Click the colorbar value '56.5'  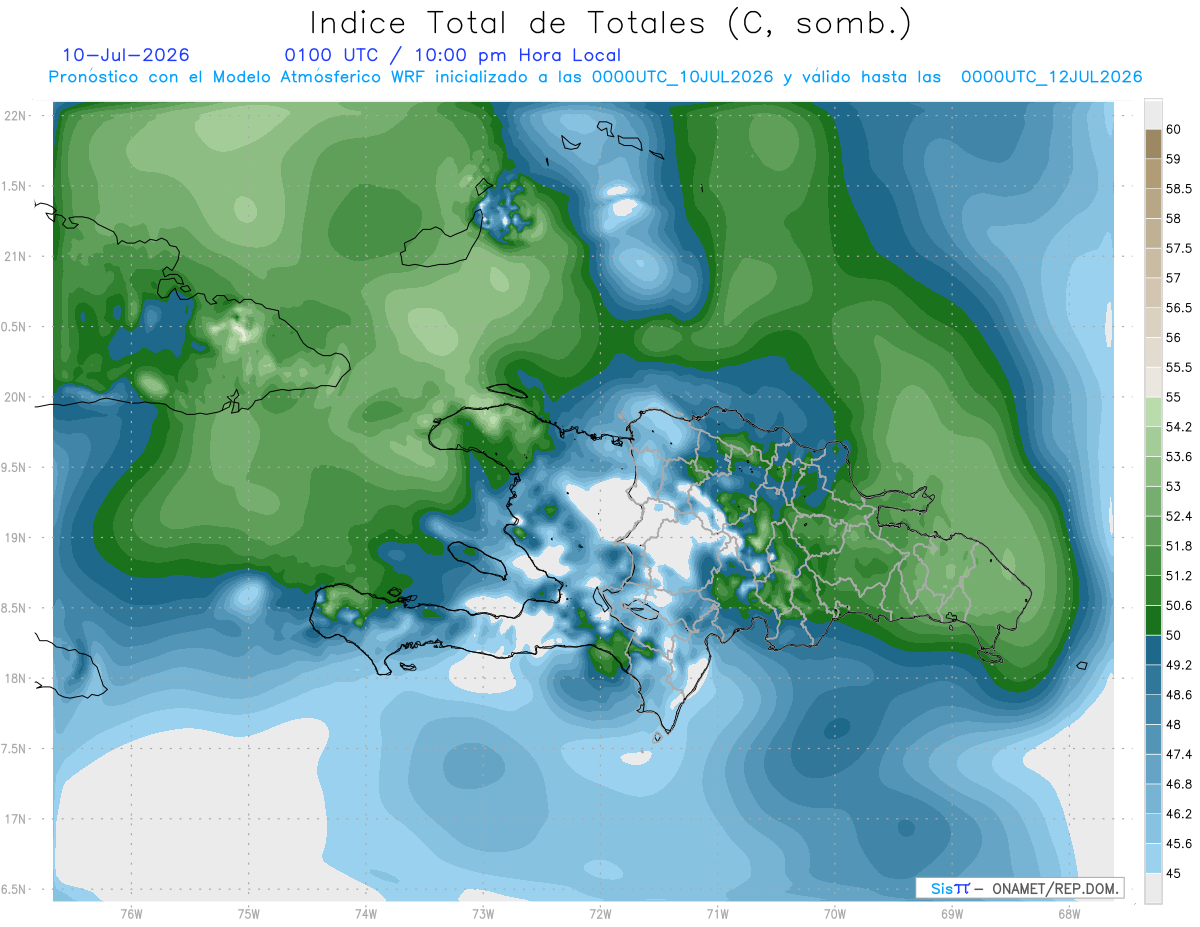(1178, 308)
